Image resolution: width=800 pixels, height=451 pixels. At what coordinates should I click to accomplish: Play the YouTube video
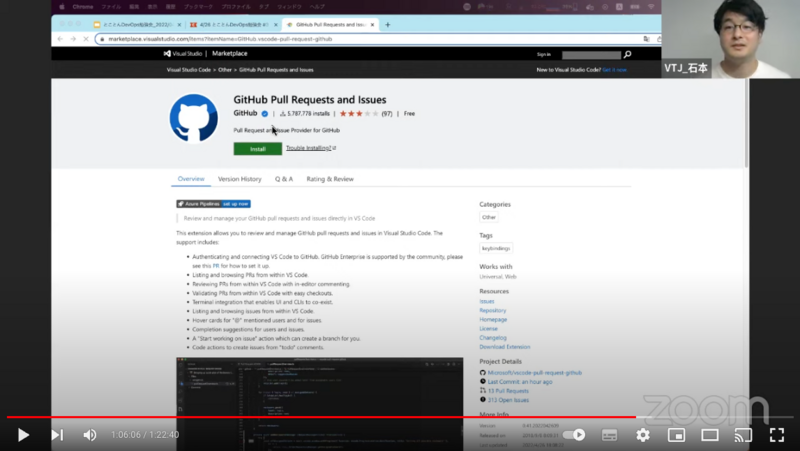pos(23,435)
